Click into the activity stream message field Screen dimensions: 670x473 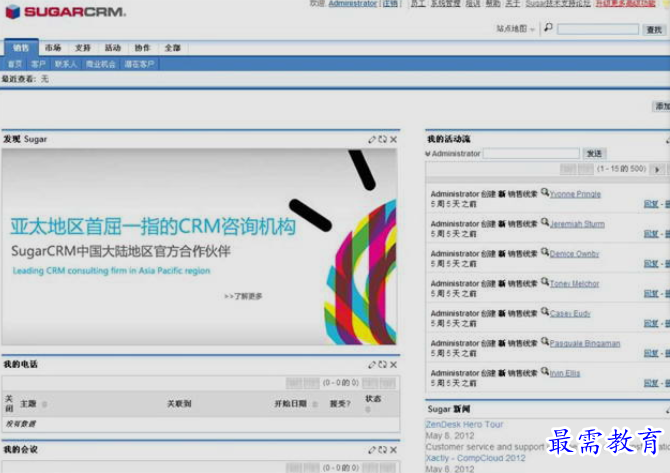point(531,153)
